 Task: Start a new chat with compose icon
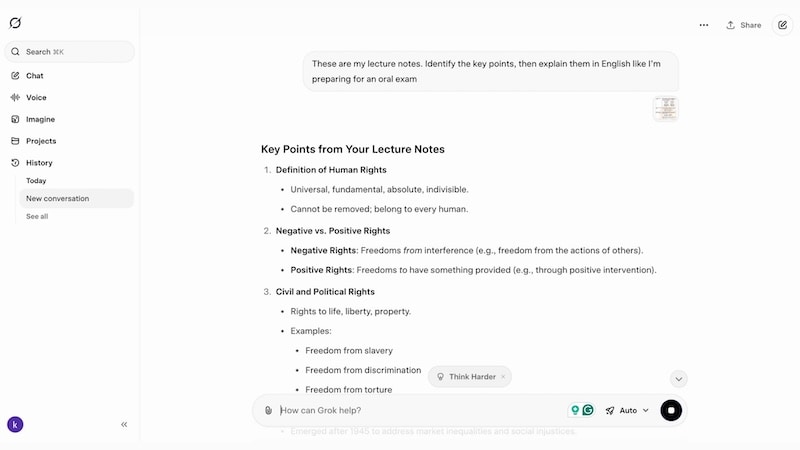point(782,25)
